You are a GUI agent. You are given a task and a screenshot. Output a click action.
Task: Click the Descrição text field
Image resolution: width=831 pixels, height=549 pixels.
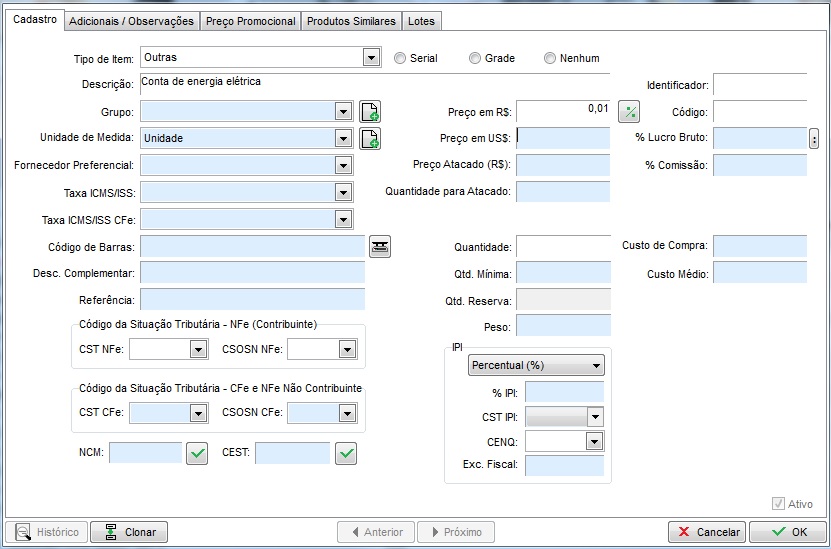pos(375,84)
